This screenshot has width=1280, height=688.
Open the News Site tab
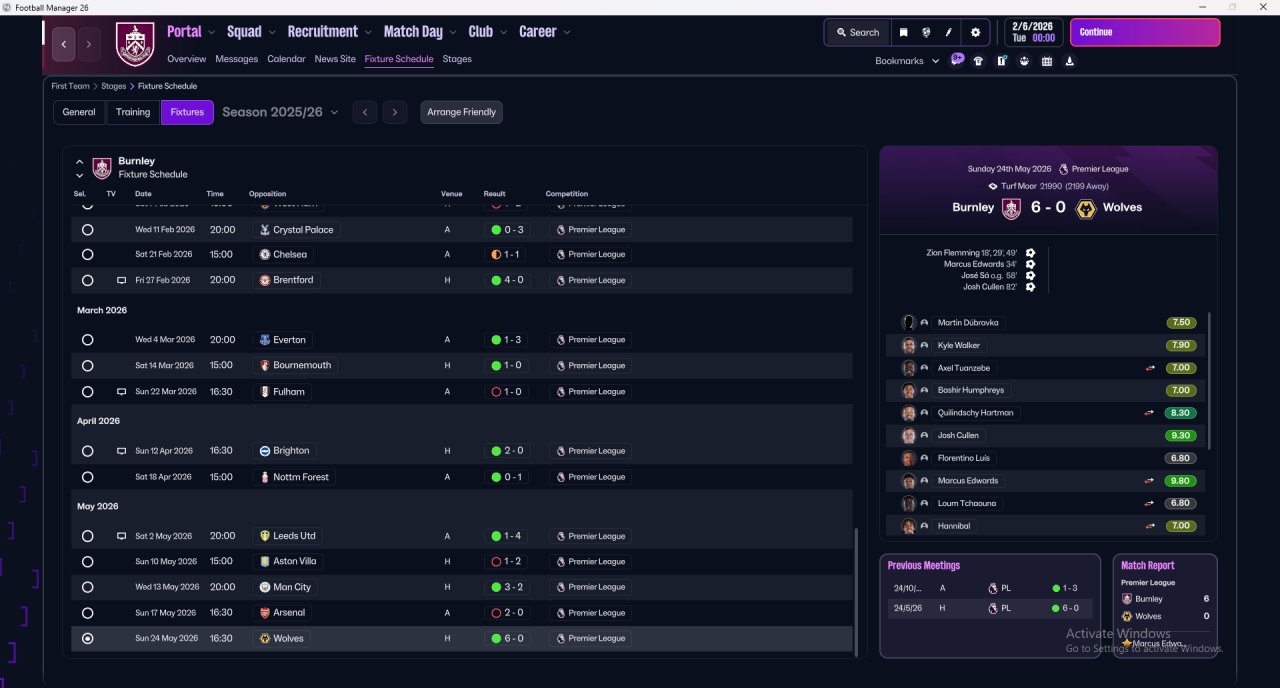coord(335,59)
